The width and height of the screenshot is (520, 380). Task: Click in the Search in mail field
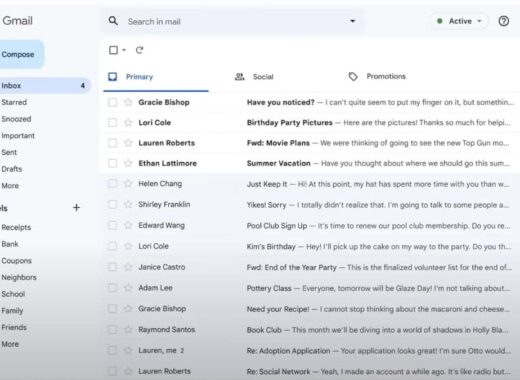click(x=233, y=21)
